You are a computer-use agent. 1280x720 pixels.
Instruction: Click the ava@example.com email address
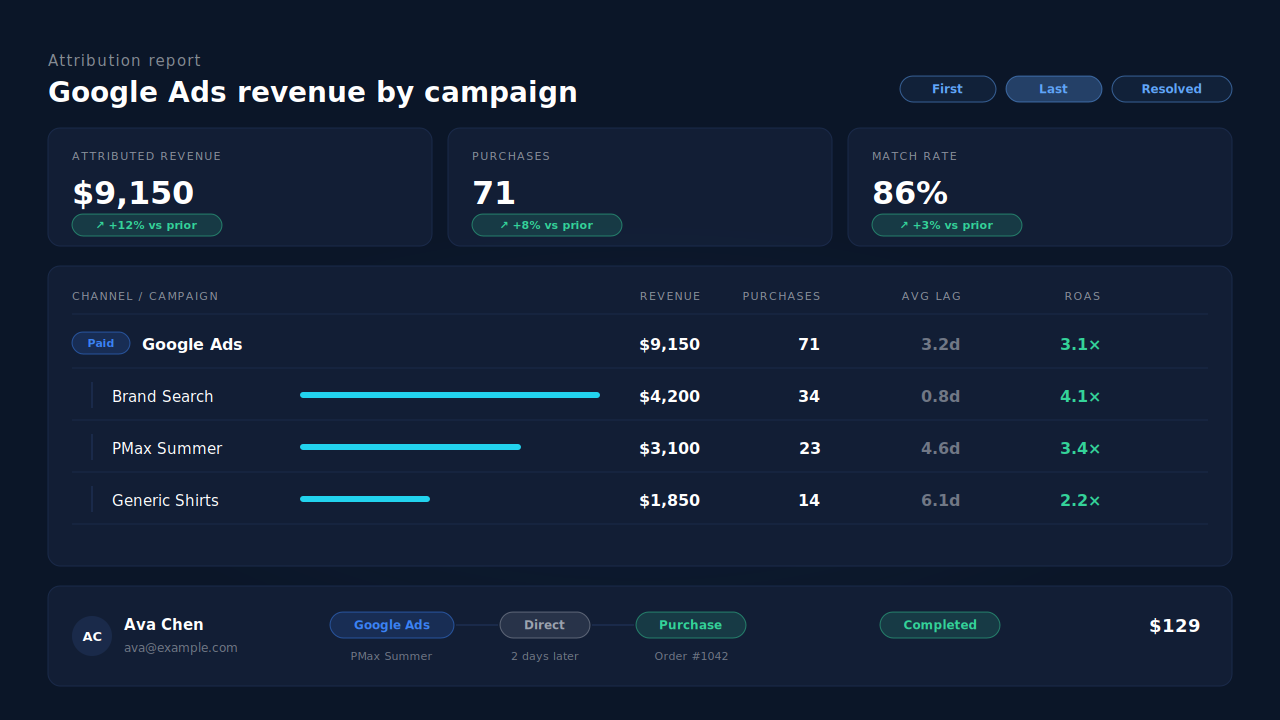click(x=181, y=648)
